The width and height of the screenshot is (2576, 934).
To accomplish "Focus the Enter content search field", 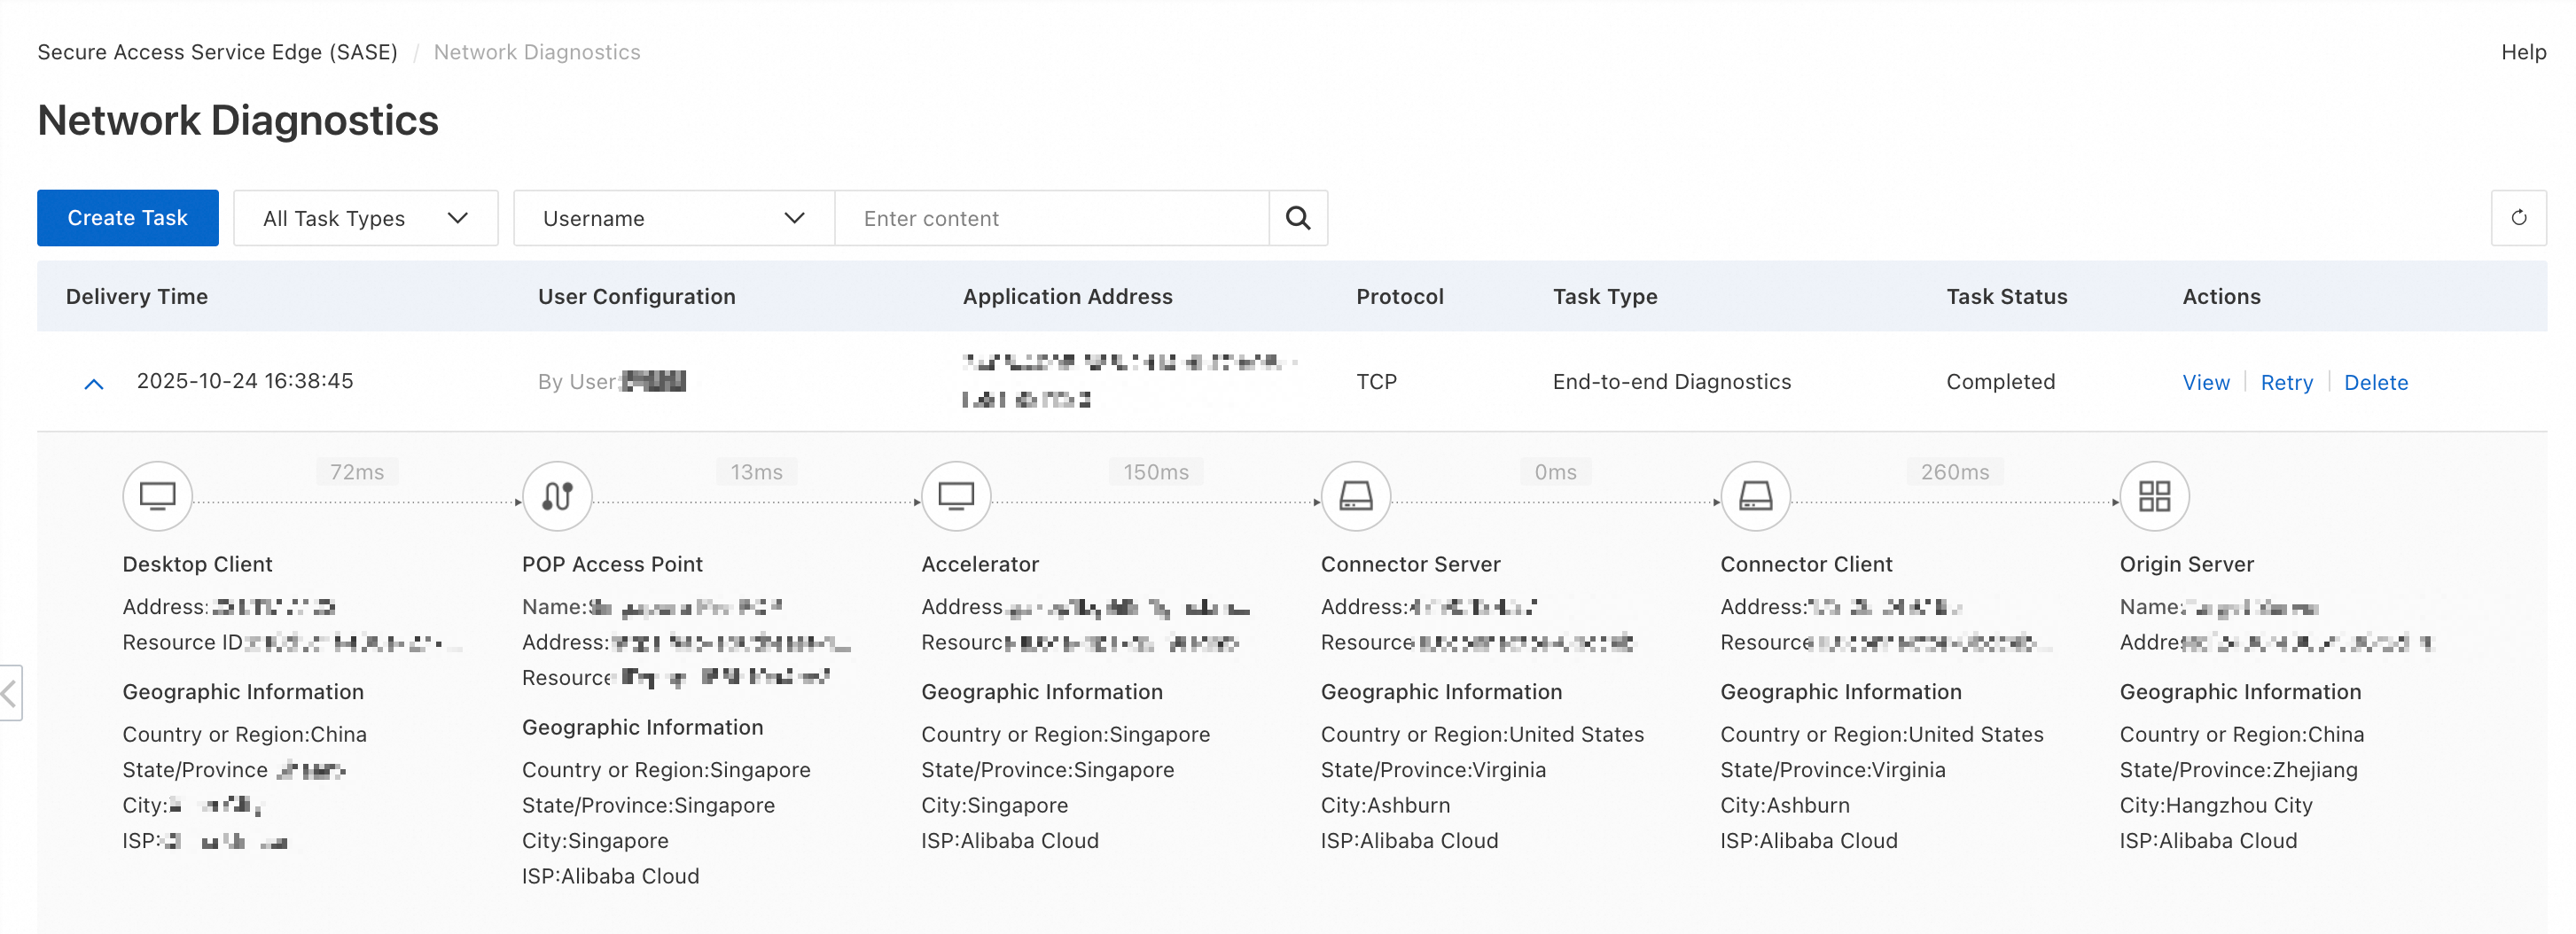I will (x=1050, y=218).
